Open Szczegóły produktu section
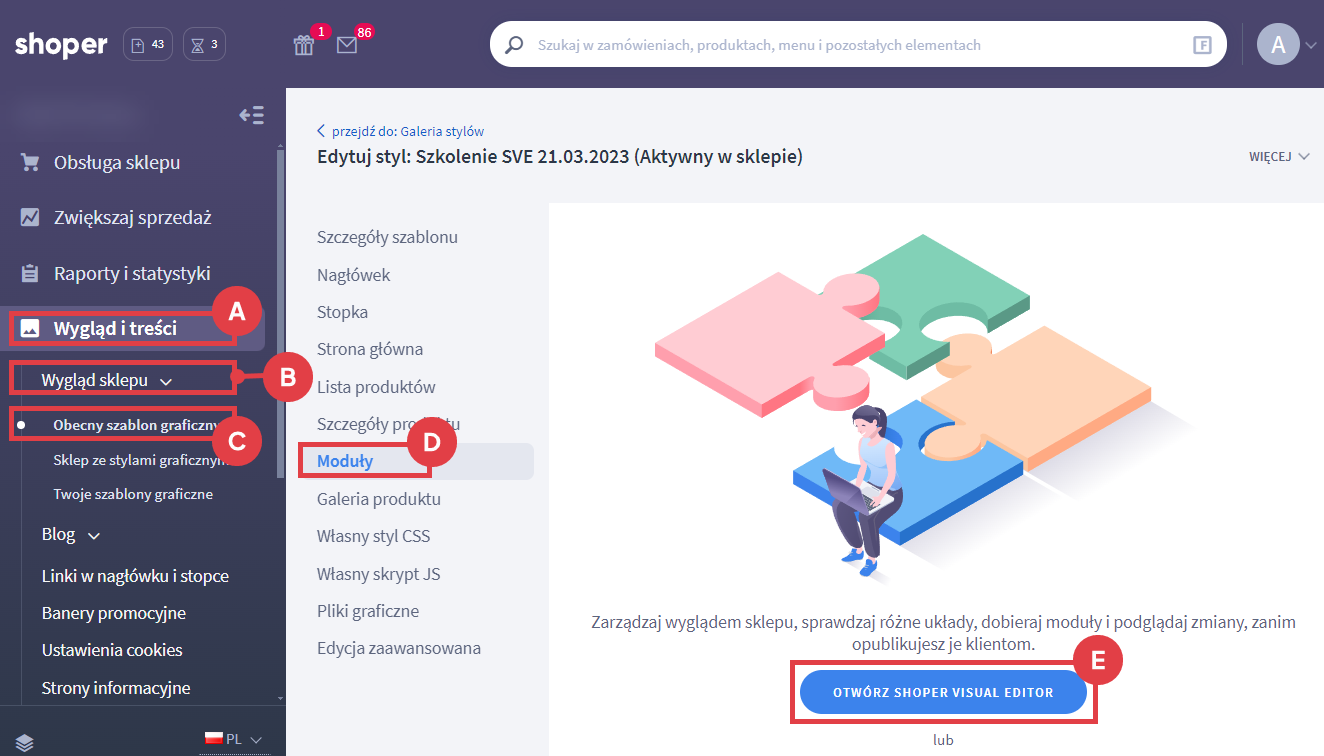 [388, 424]
